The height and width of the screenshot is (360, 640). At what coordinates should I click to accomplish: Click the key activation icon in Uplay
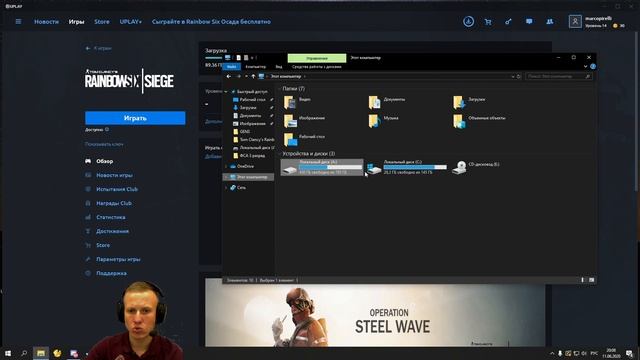[x=508, y=22]
